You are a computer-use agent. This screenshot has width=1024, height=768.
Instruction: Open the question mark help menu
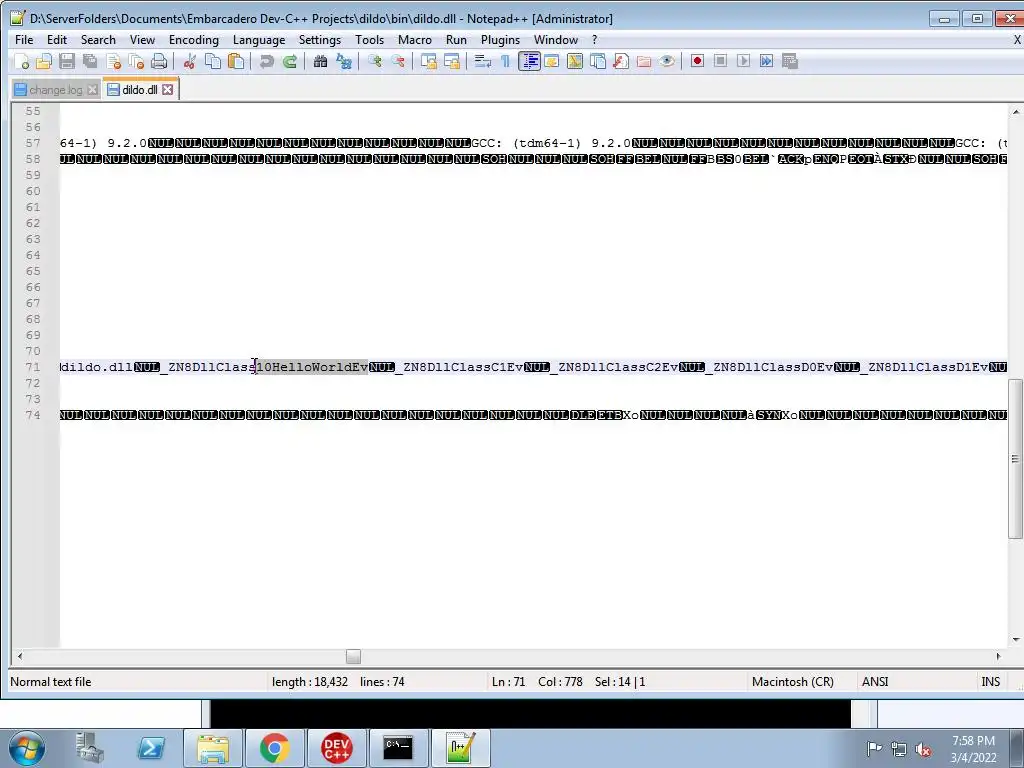point(594,40)
